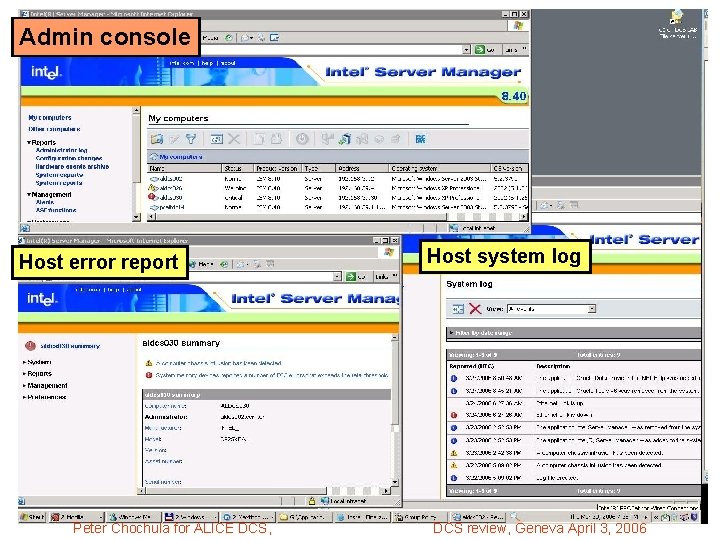The width and height of the screenshot is (720, 540).
Task: Click the green server icon in My computers toolbar
Action: (x=344, y=139)
